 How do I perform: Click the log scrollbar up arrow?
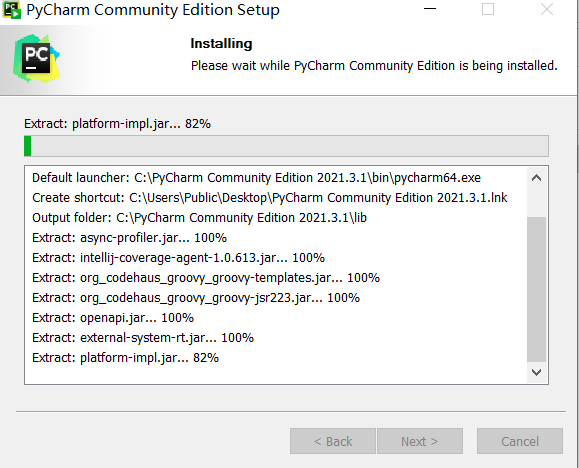pos(536,178)
